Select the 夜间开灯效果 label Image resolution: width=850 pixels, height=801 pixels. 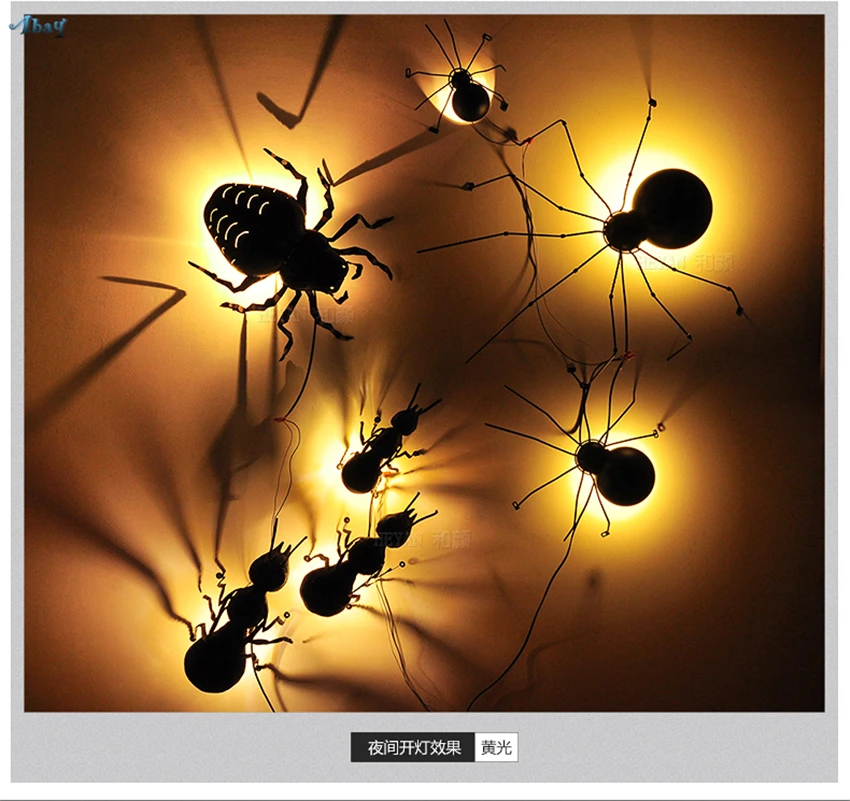point(413,747)
